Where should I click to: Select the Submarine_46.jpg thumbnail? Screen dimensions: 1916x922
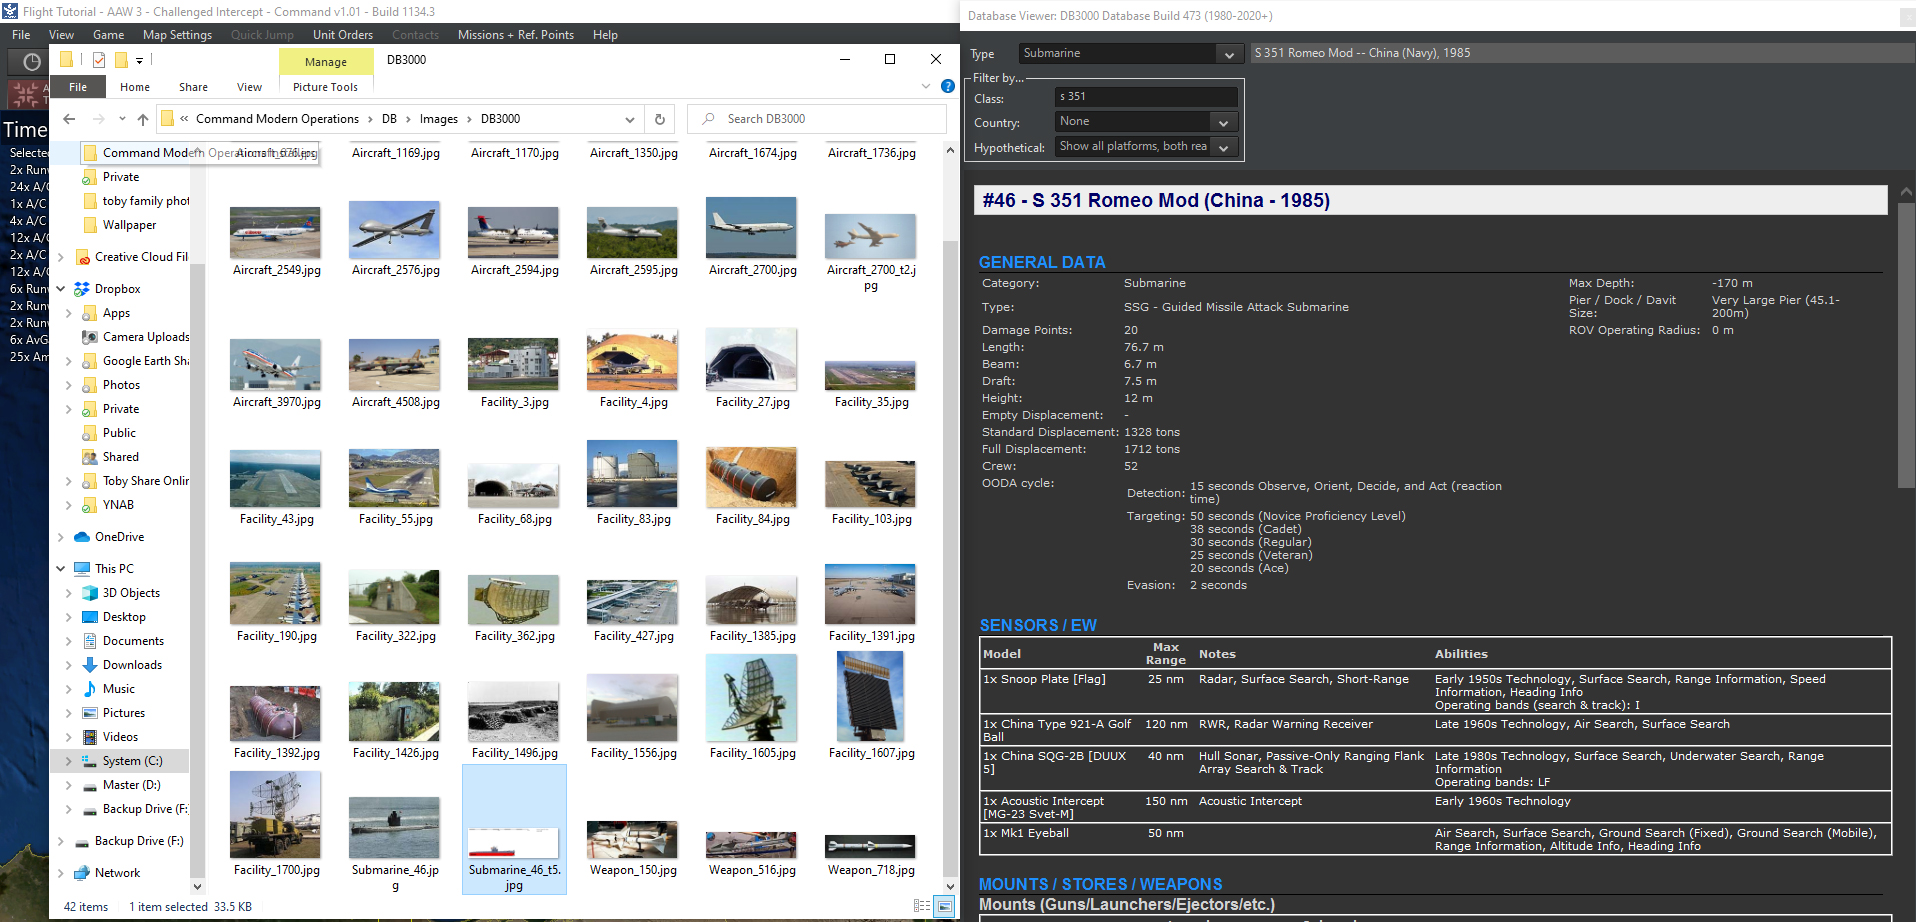395,827
